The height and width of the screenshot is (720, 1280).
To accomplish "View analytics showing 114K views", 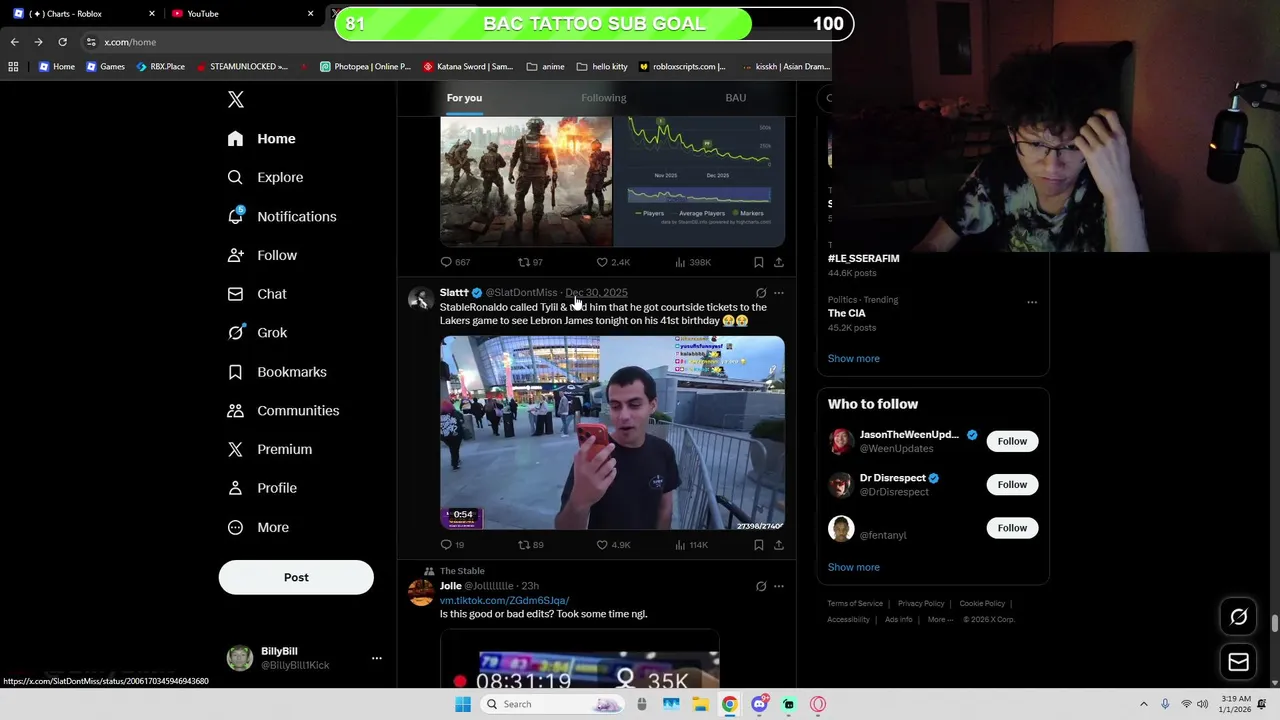I will tap(691, 545).
